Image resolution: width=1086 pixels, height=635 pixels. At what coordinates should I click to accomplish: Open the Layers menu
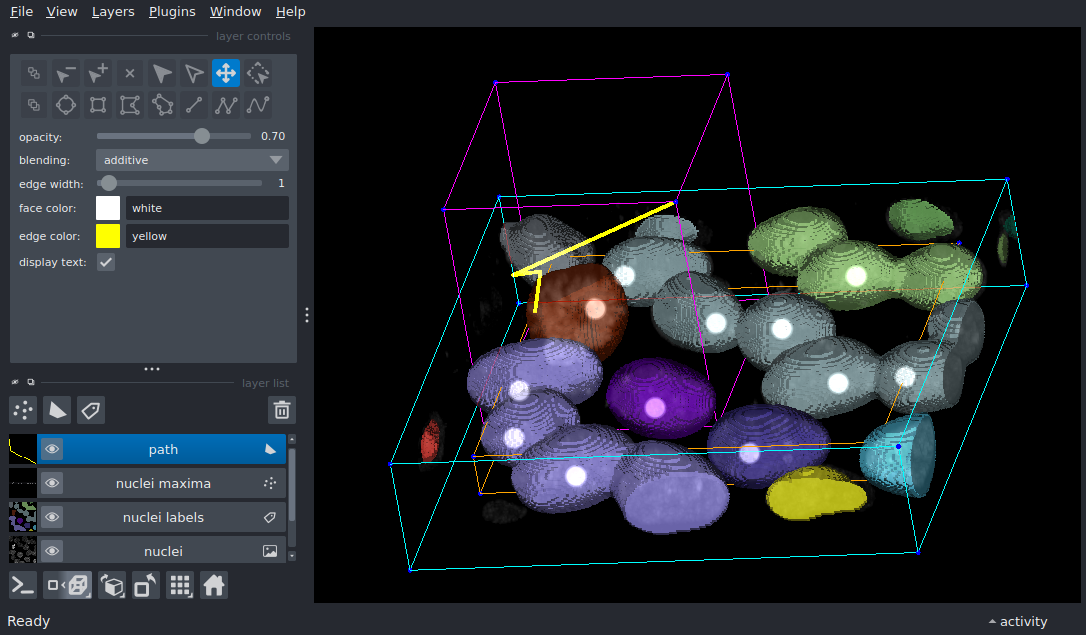(x=112, y=12)
